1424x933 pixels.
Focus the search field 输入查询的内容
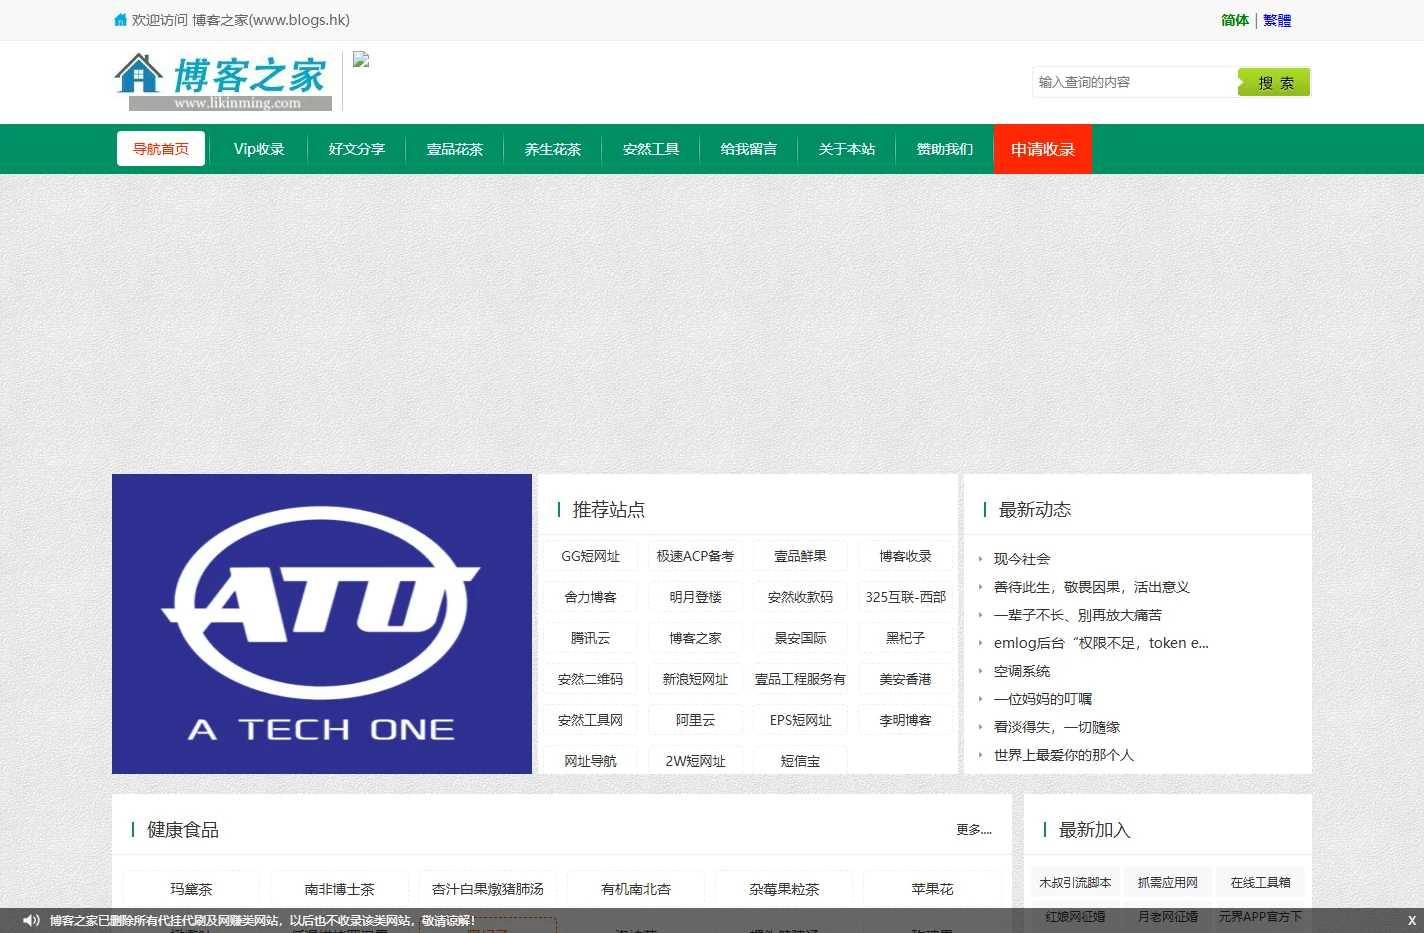[x=1135, y=82]
